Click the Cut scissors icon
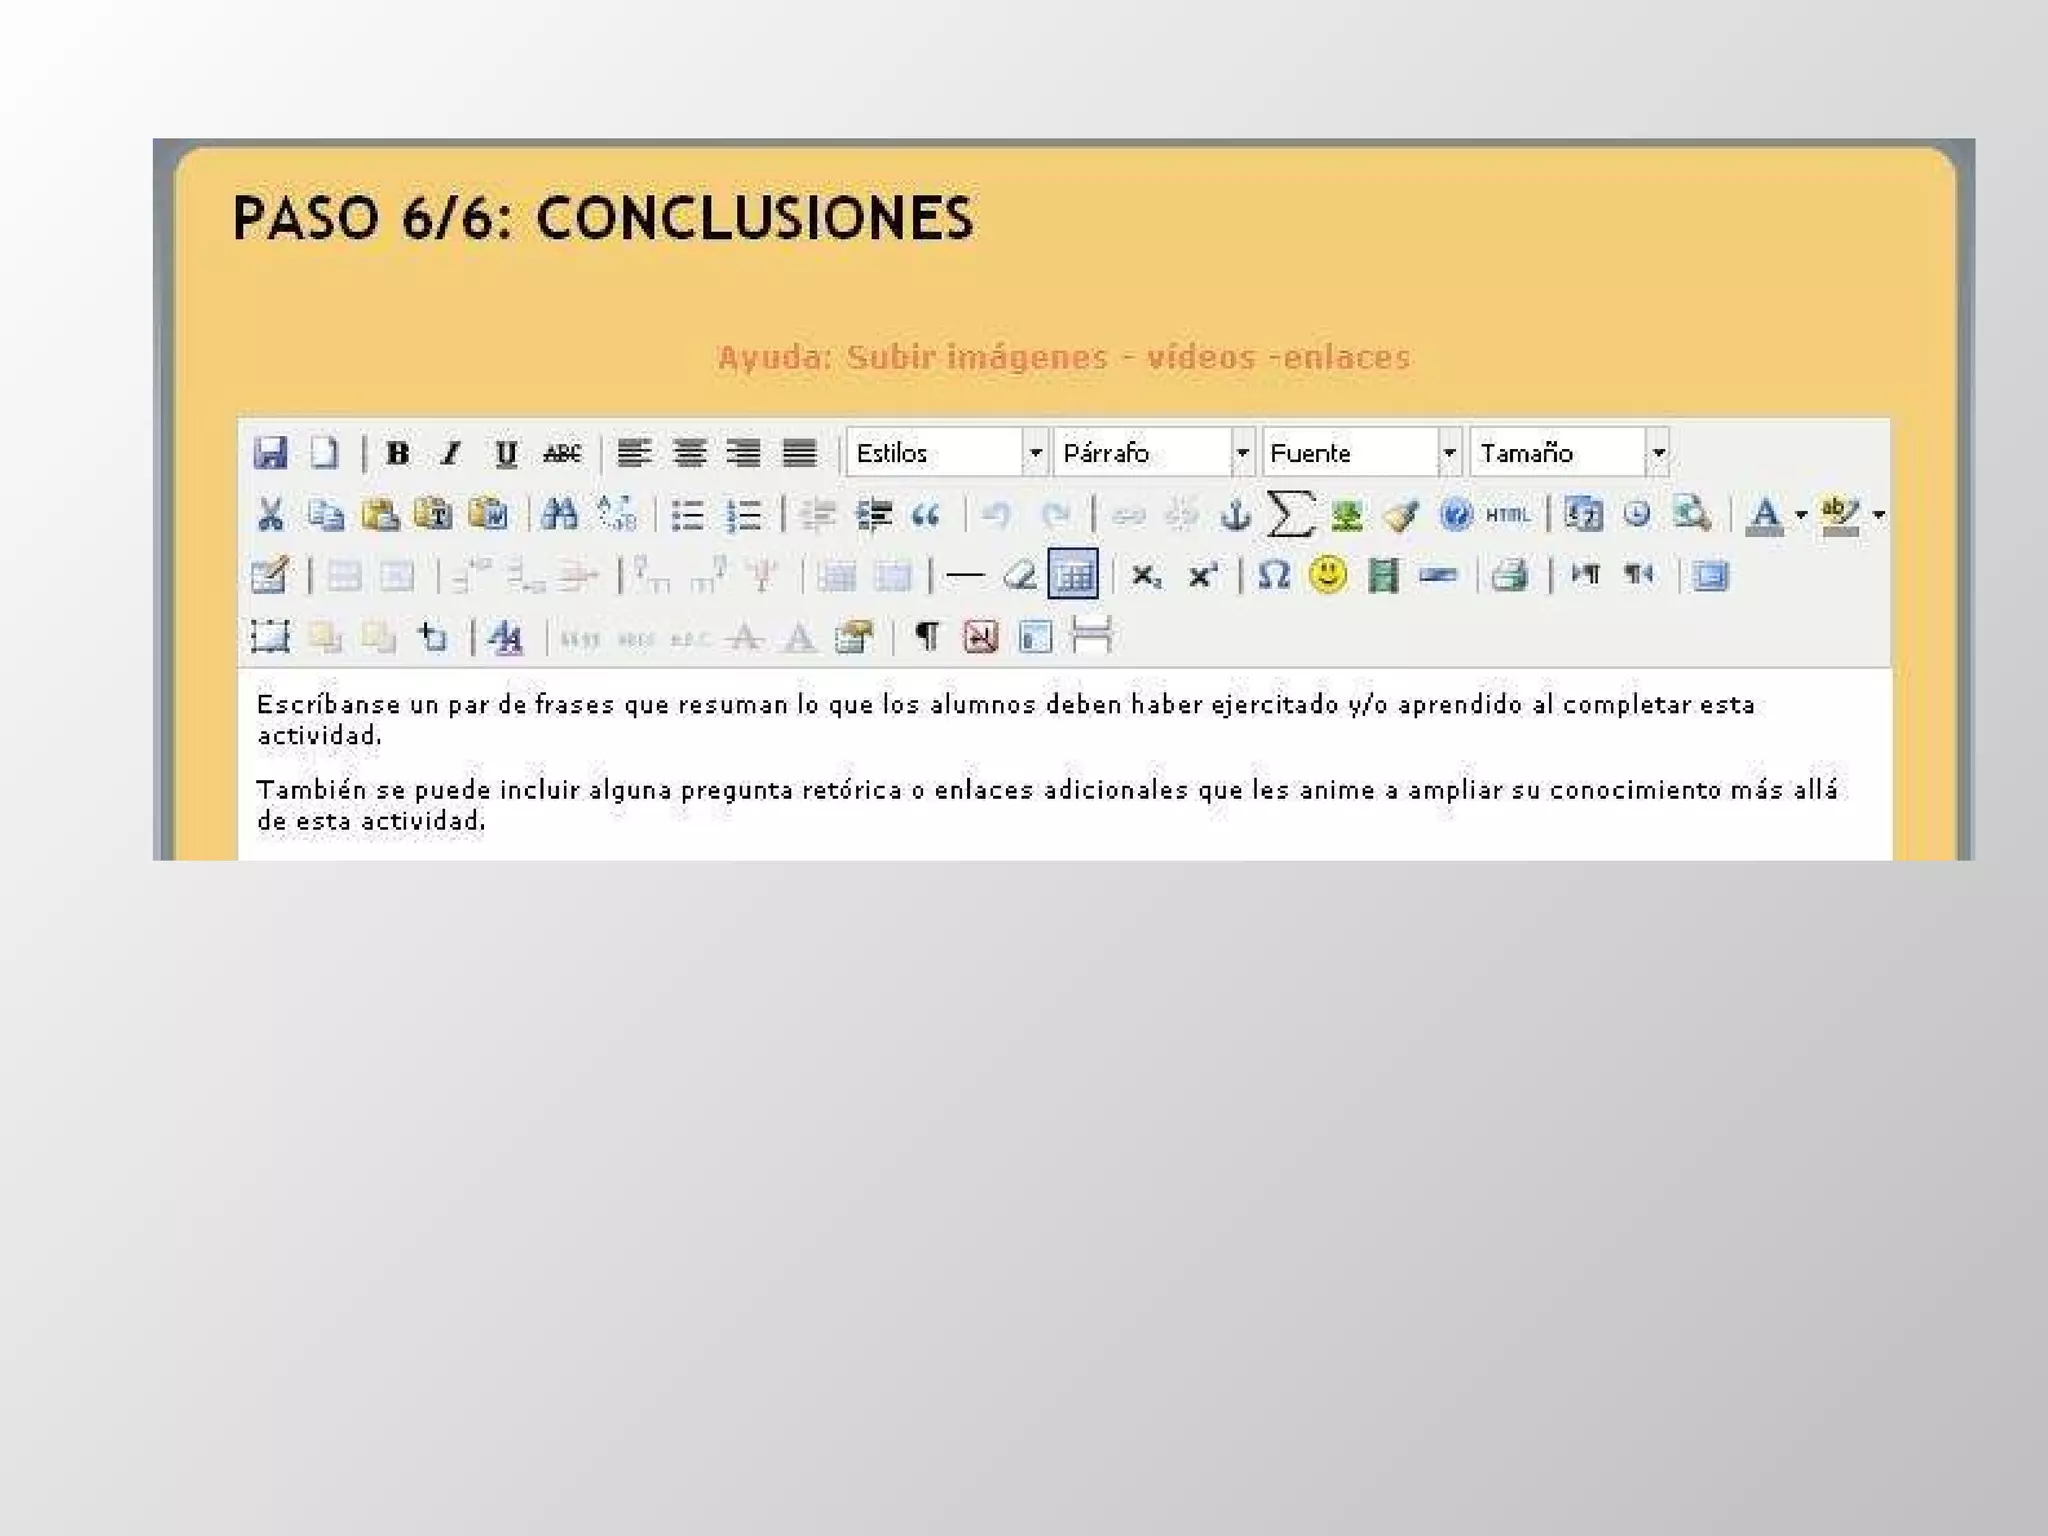The height and width of the screenshot is (1536, 2048). 270,515
